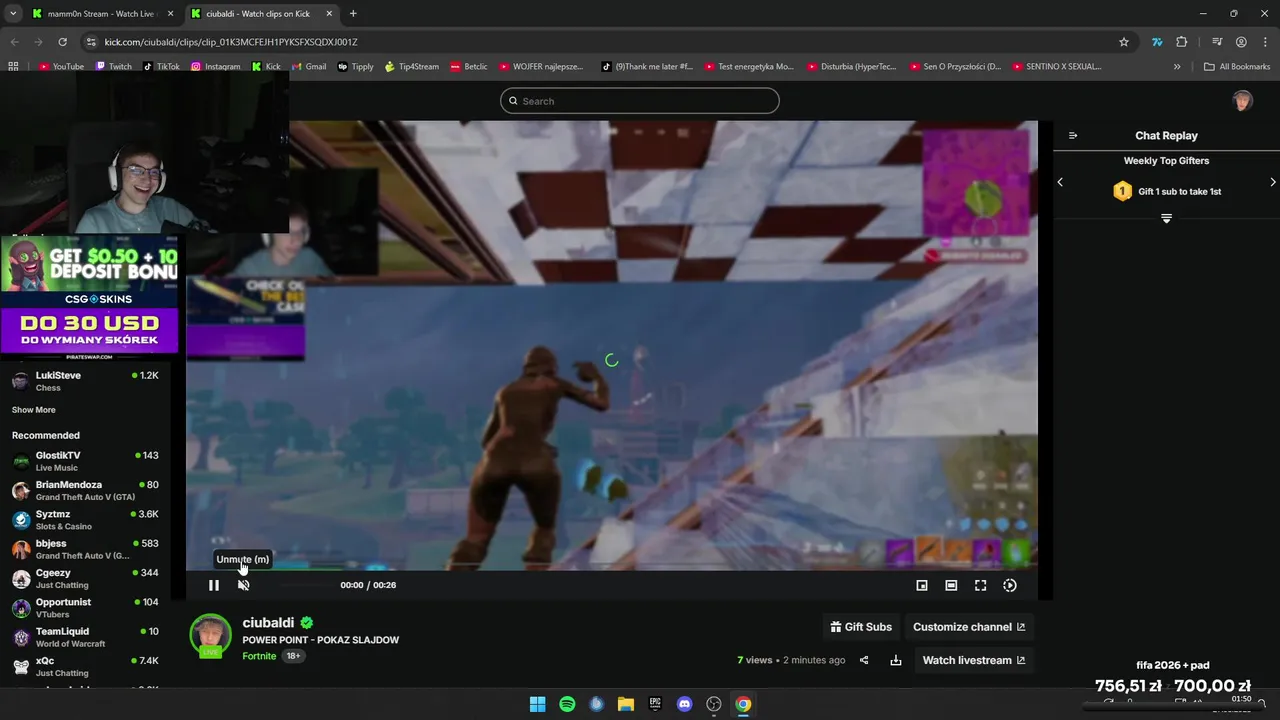Click the CSG Skins deposit bonus banner
This screenshot has height=720, width=1280.
tap(90, 270)
